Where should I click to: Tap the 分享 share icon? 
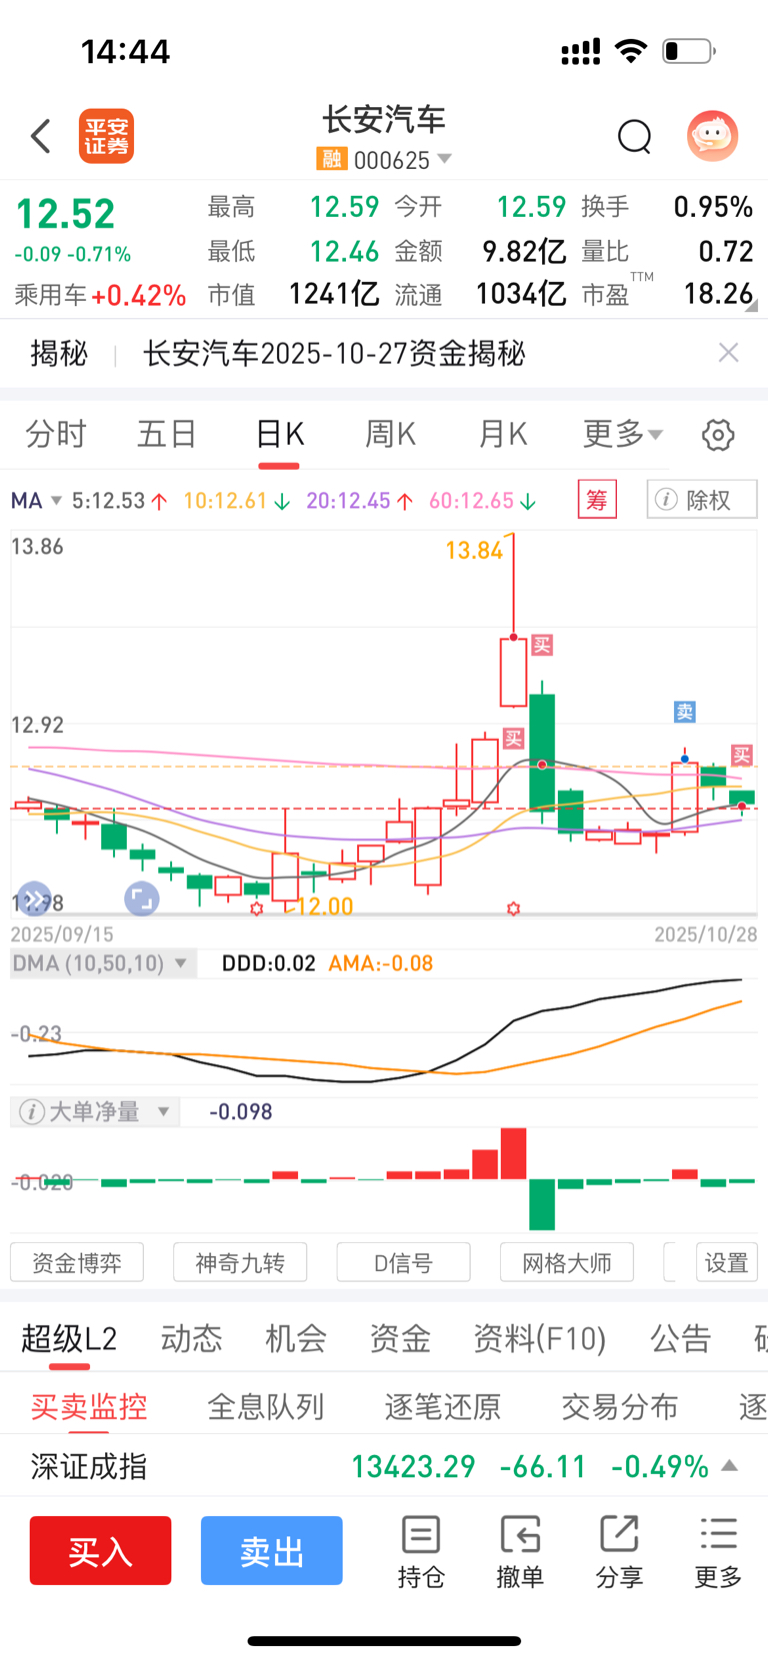pyautogui.click(x=619, y=1551)
